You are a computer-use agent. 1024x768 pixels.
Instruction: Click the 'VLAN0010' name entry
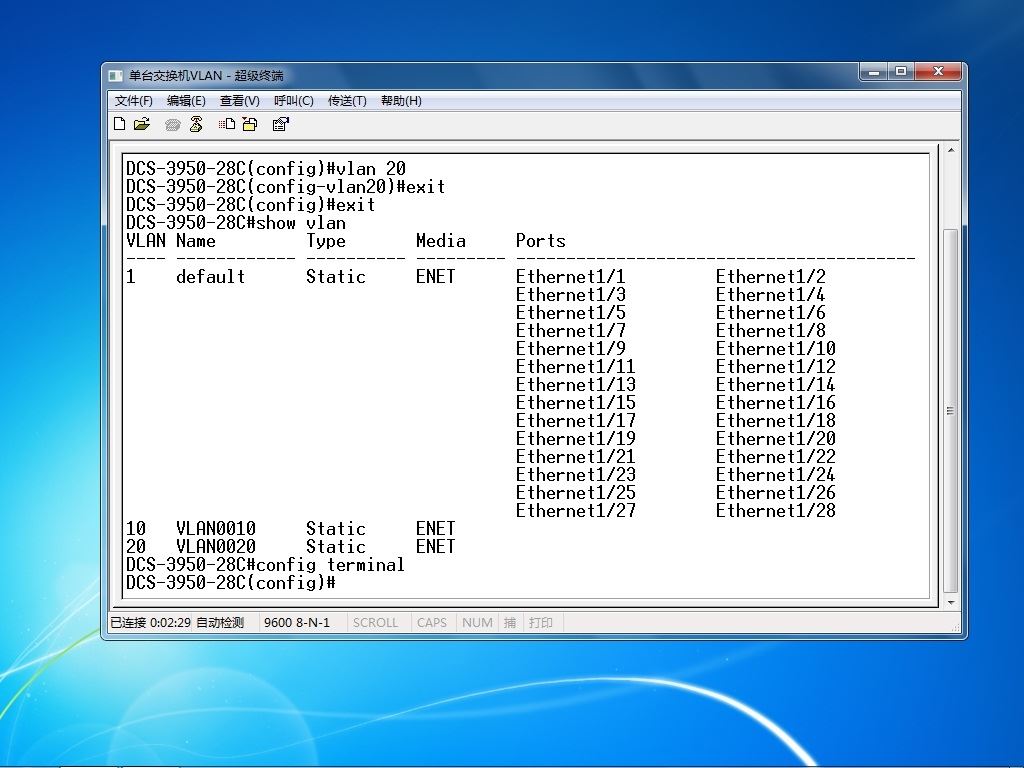(216, 529)
